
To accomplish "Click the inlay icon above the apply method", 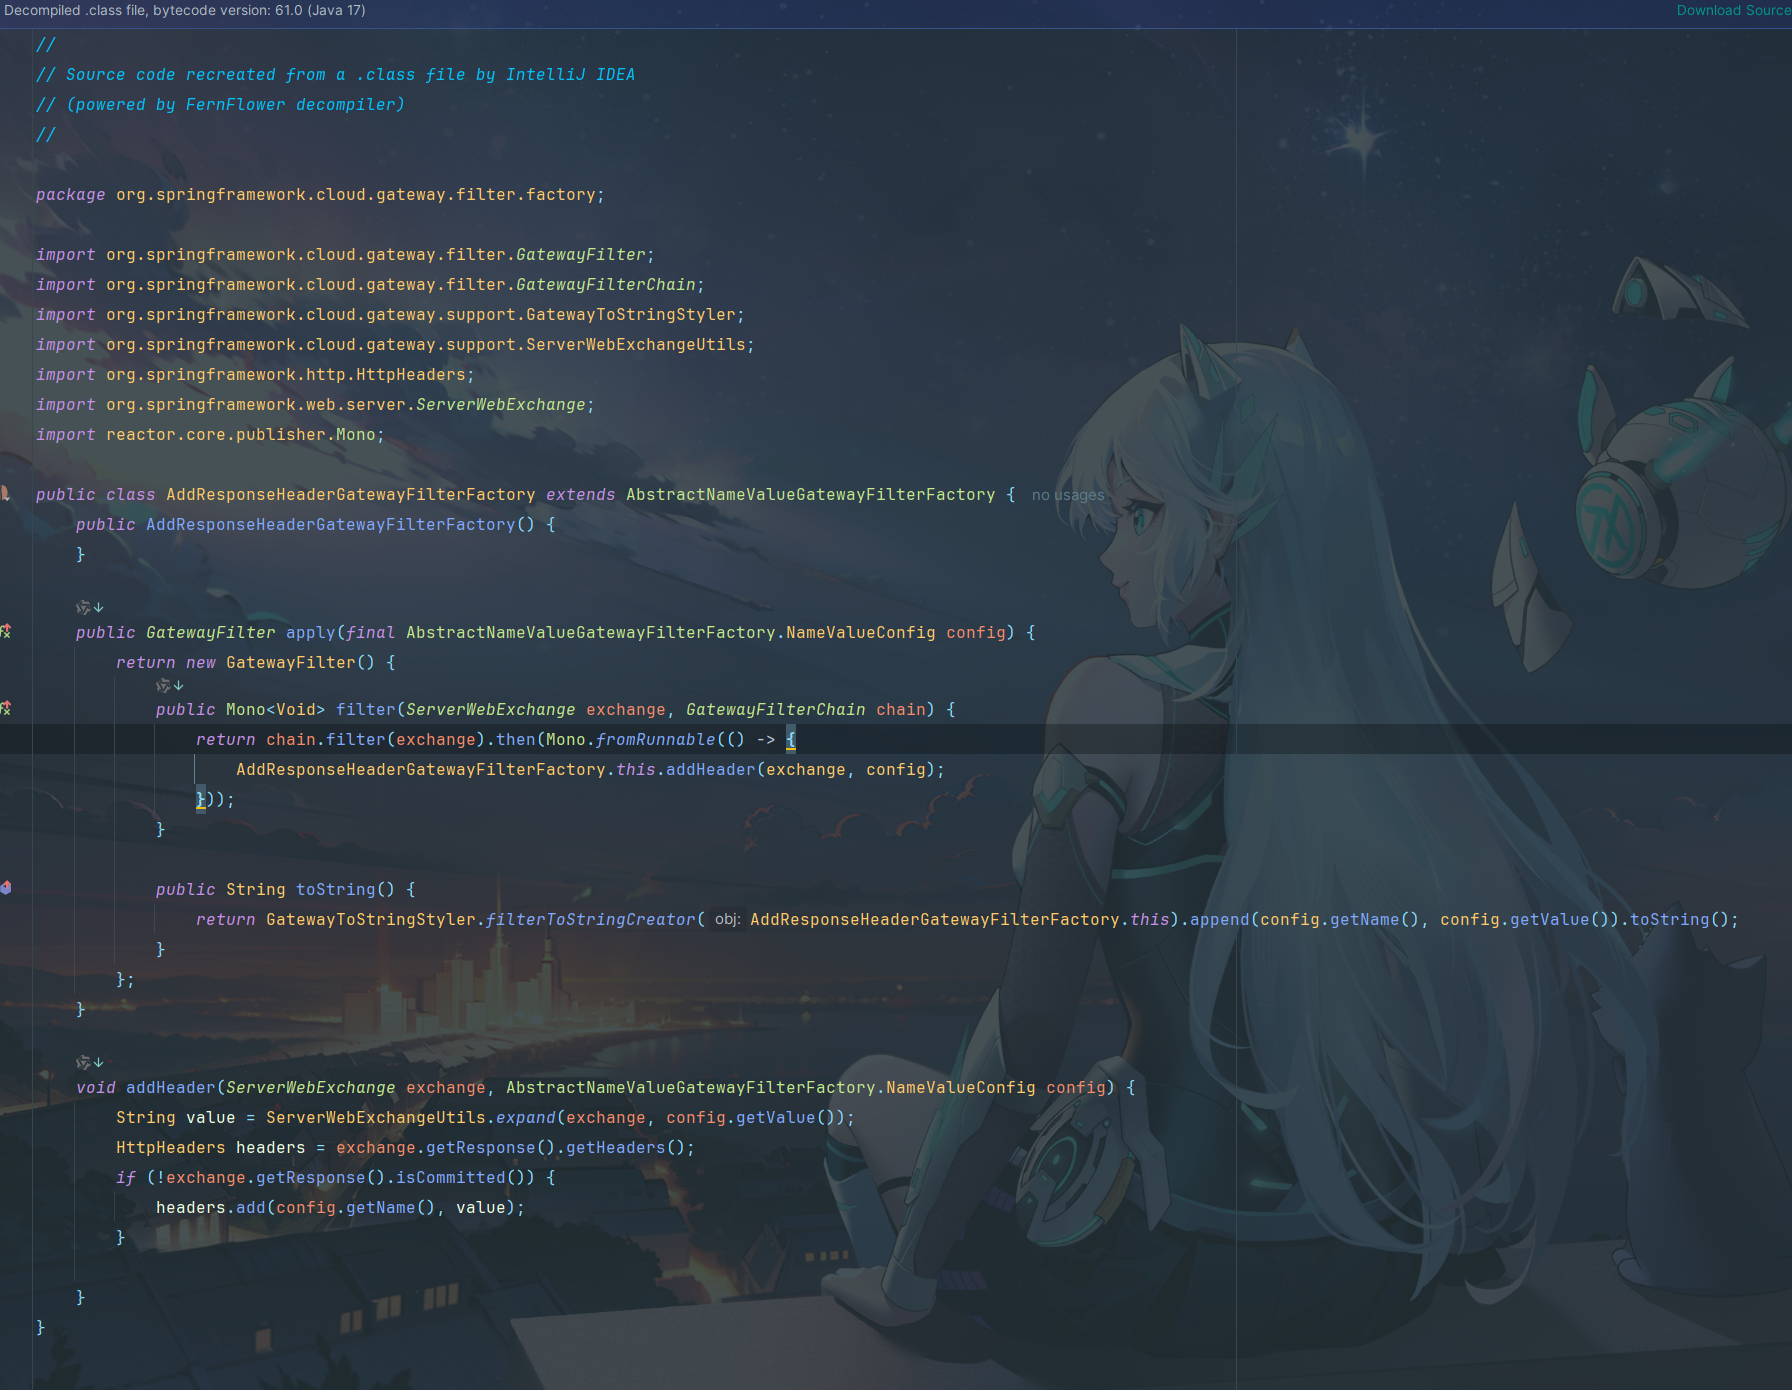I will pyautogui.click(x=83, y=607).
